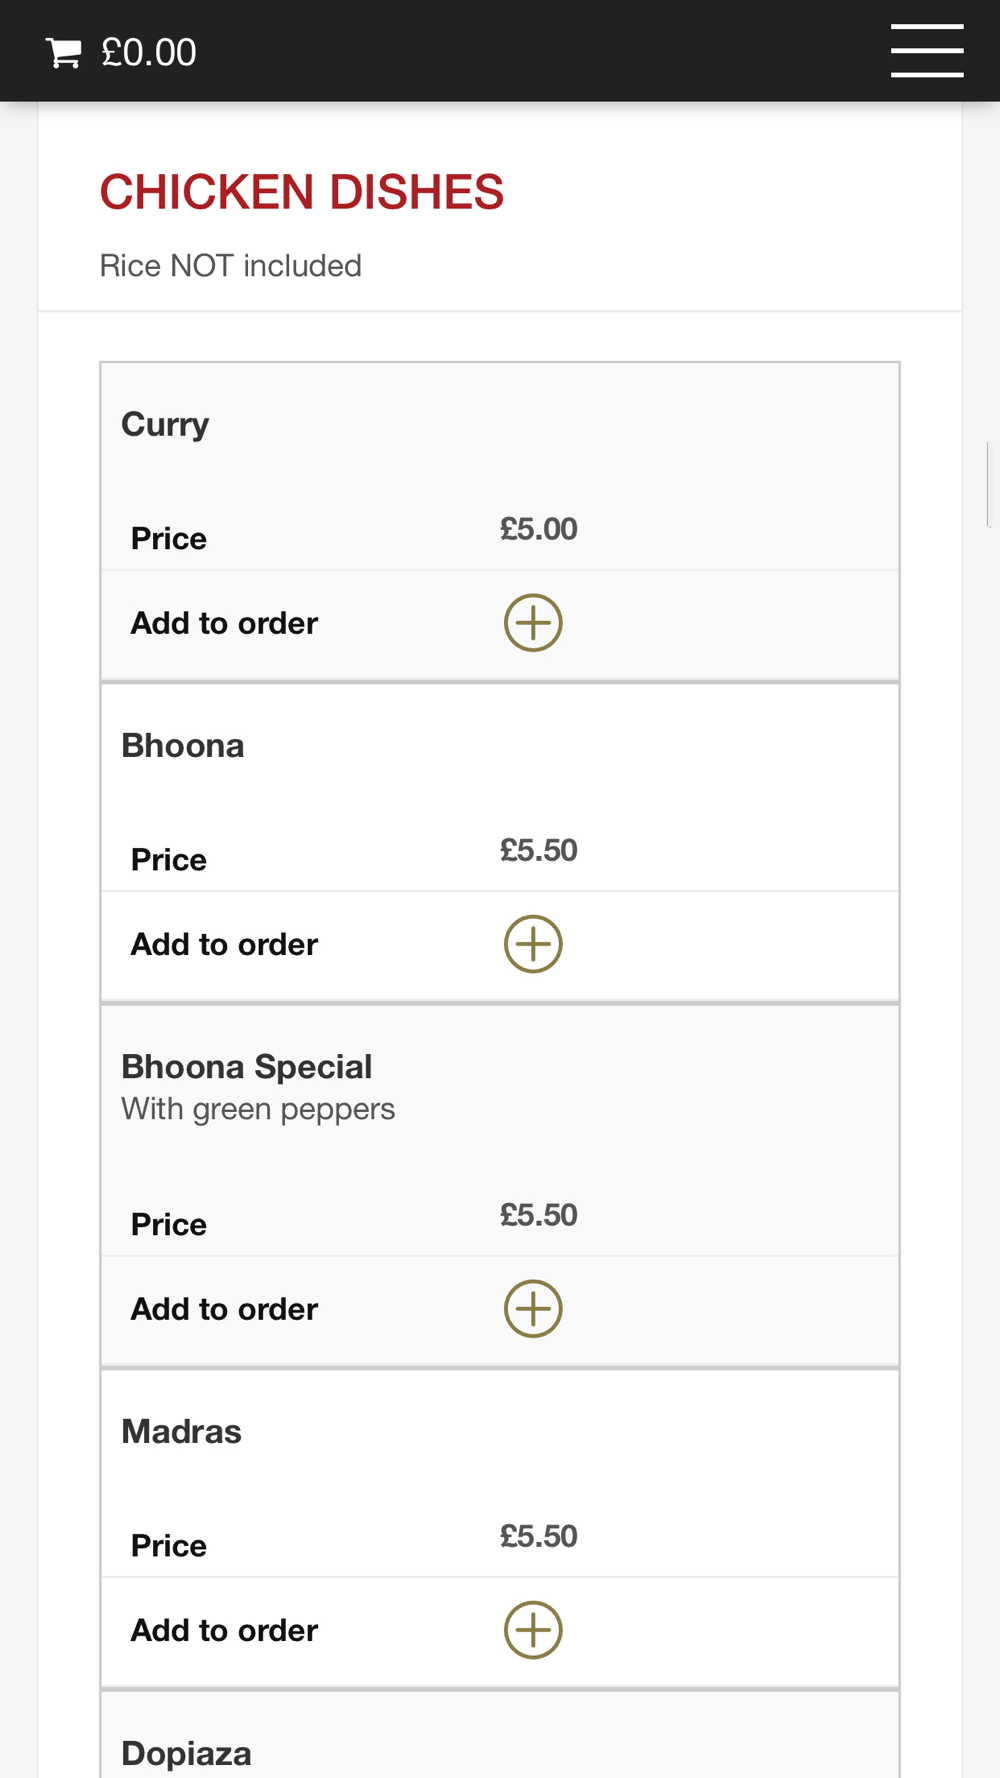Click the £0.00 cart total
This screenshot has height=1778, width=1000.
tap(149, 53)
